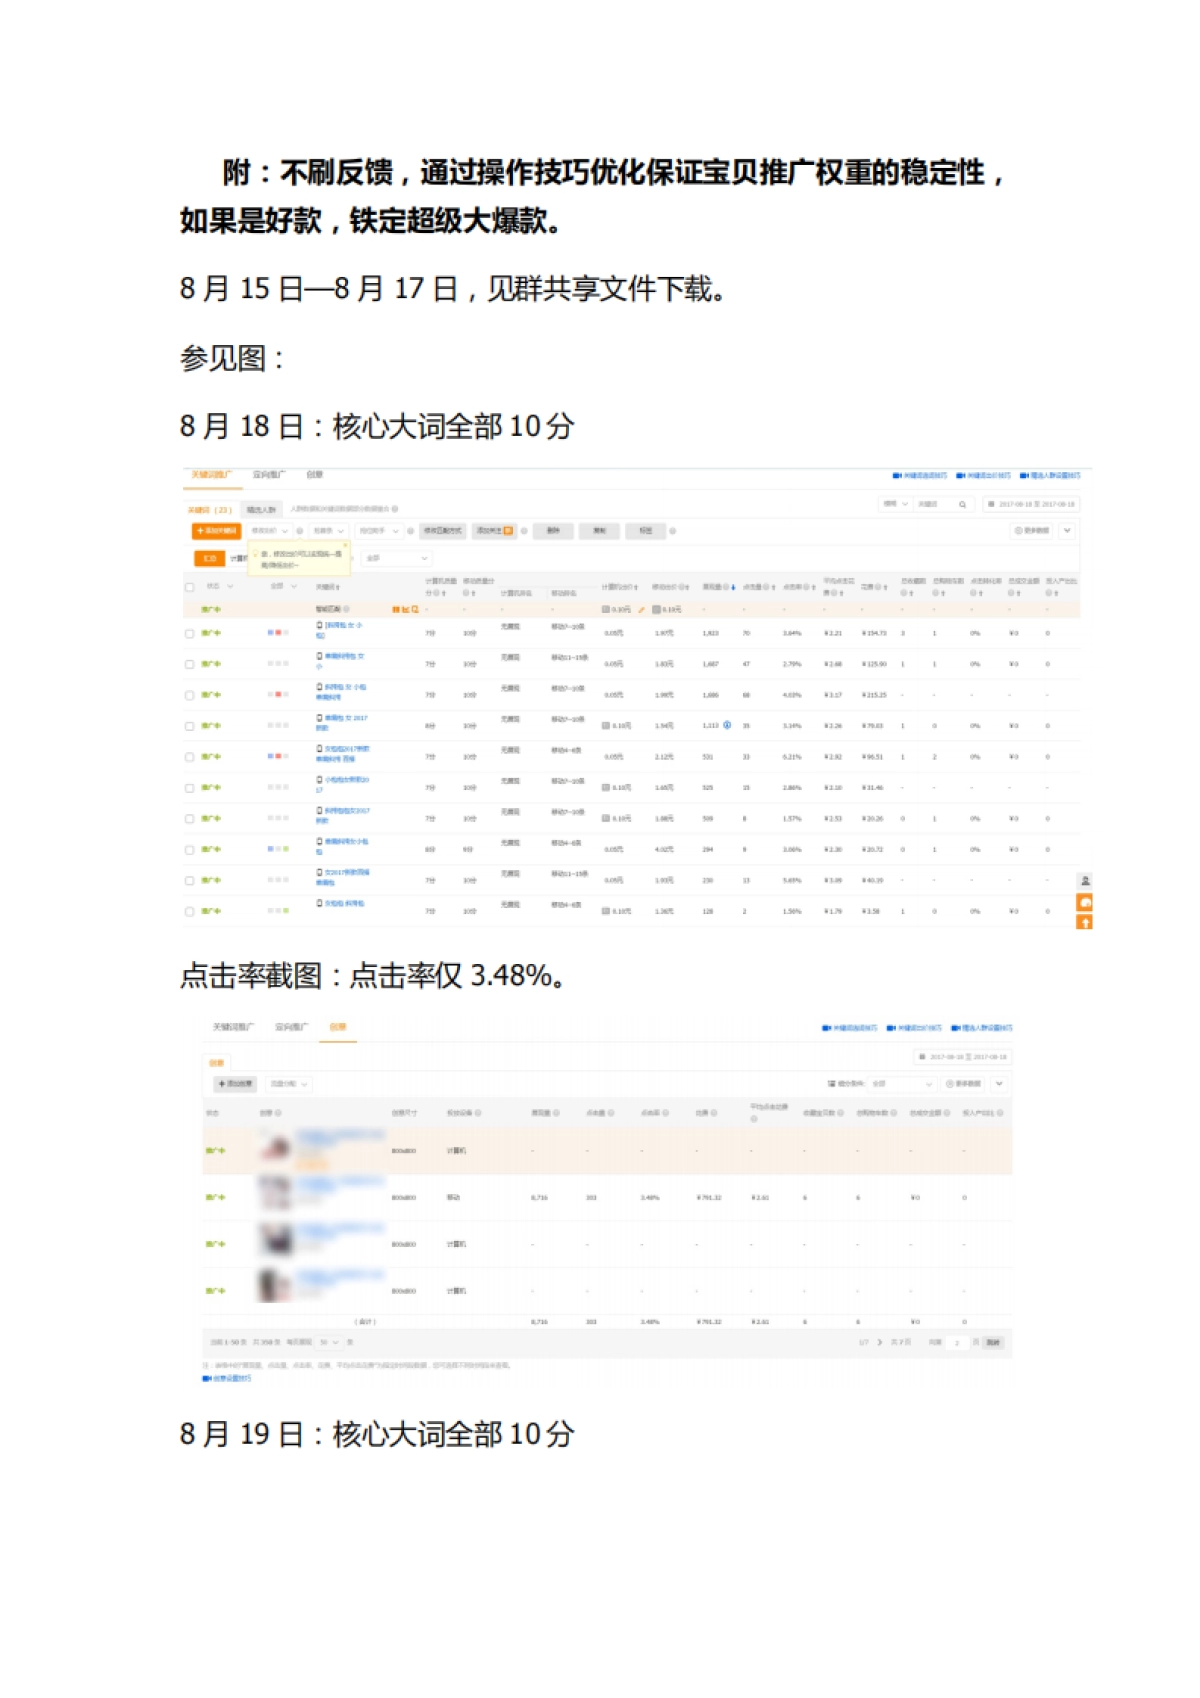Tick the checkbox of the 128 impressions row
Image resolution: width=1200 pixels, height=1698 pixels.
point(189,912)
